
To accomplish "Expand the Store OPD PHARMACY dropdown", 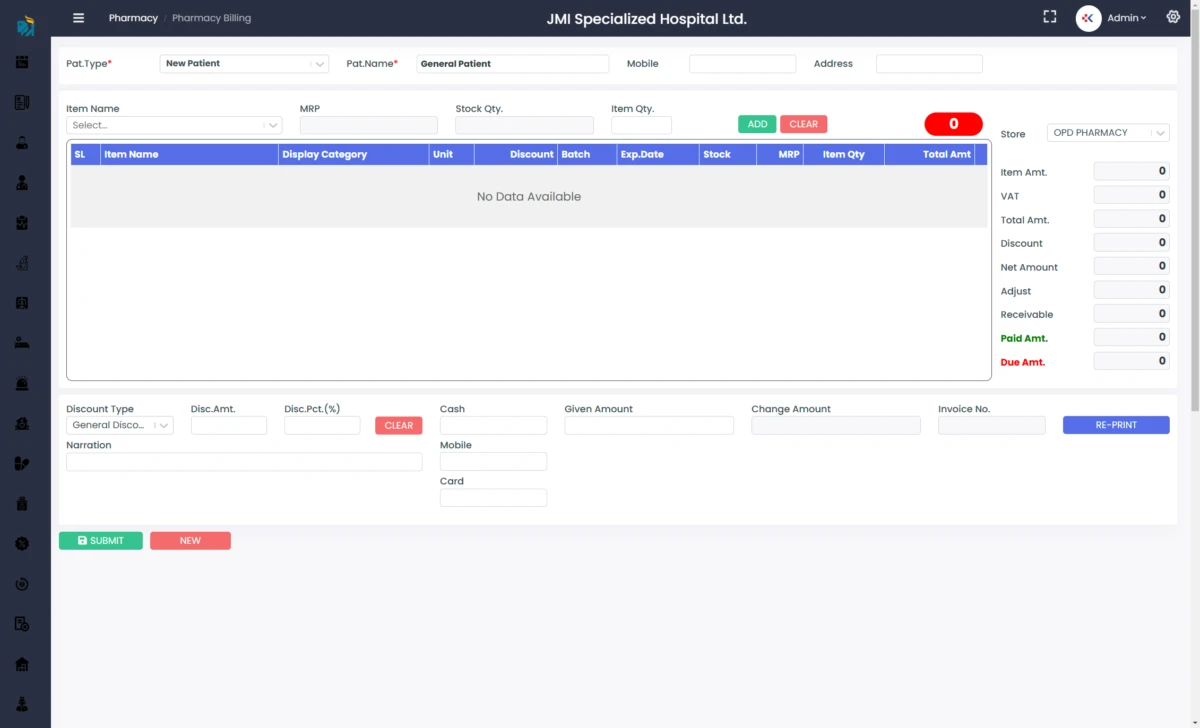I will [1108, 133].
